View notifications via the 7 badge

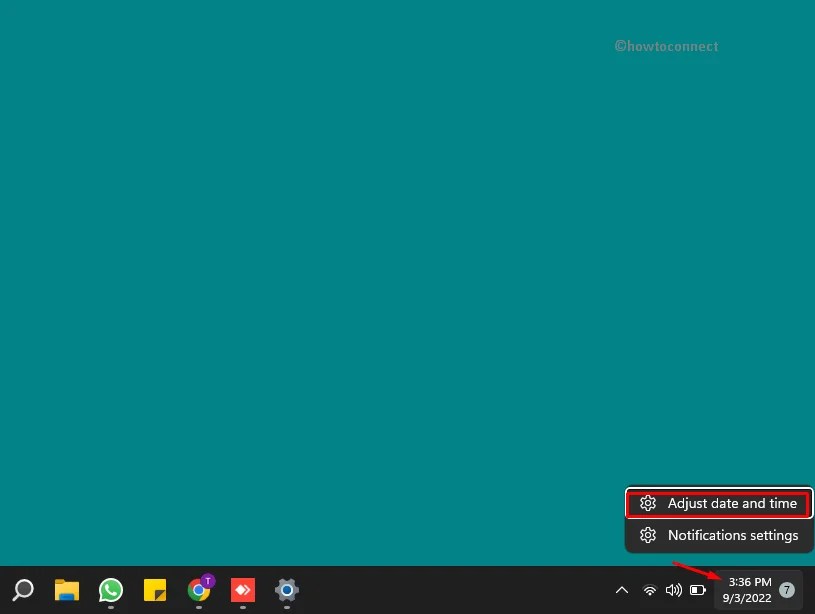[x=788, y=590]
